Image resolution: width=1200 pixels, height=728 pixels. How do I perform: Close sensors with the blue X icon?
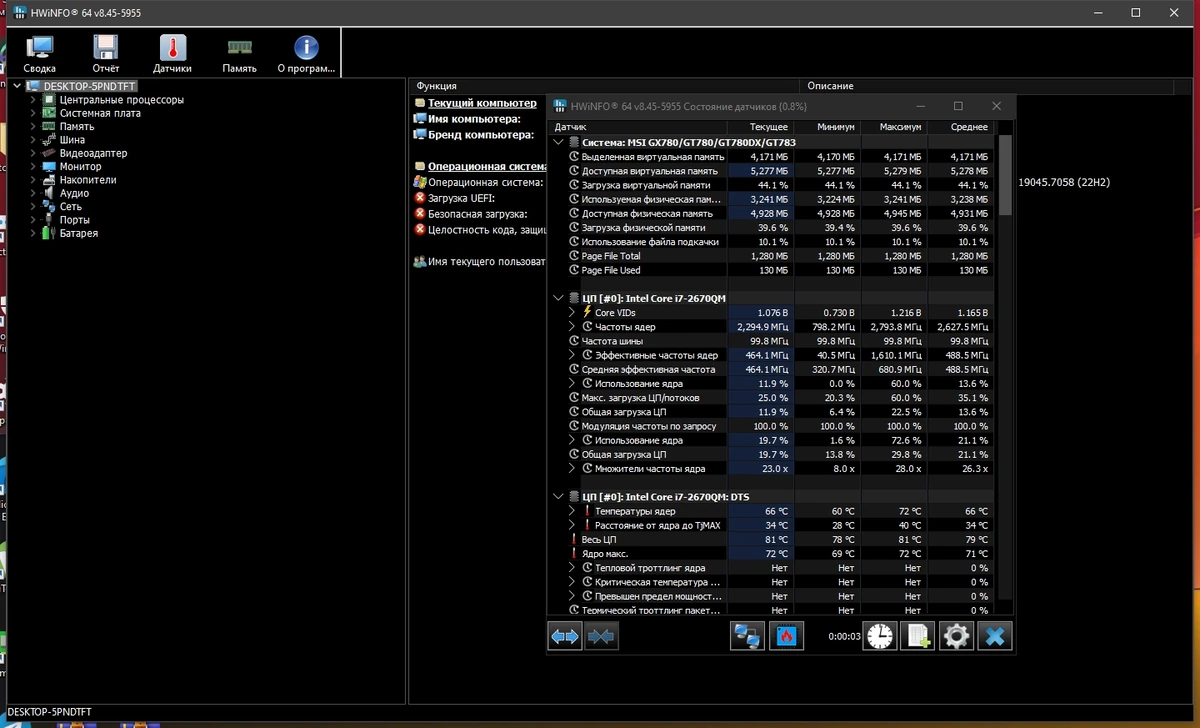995,636
